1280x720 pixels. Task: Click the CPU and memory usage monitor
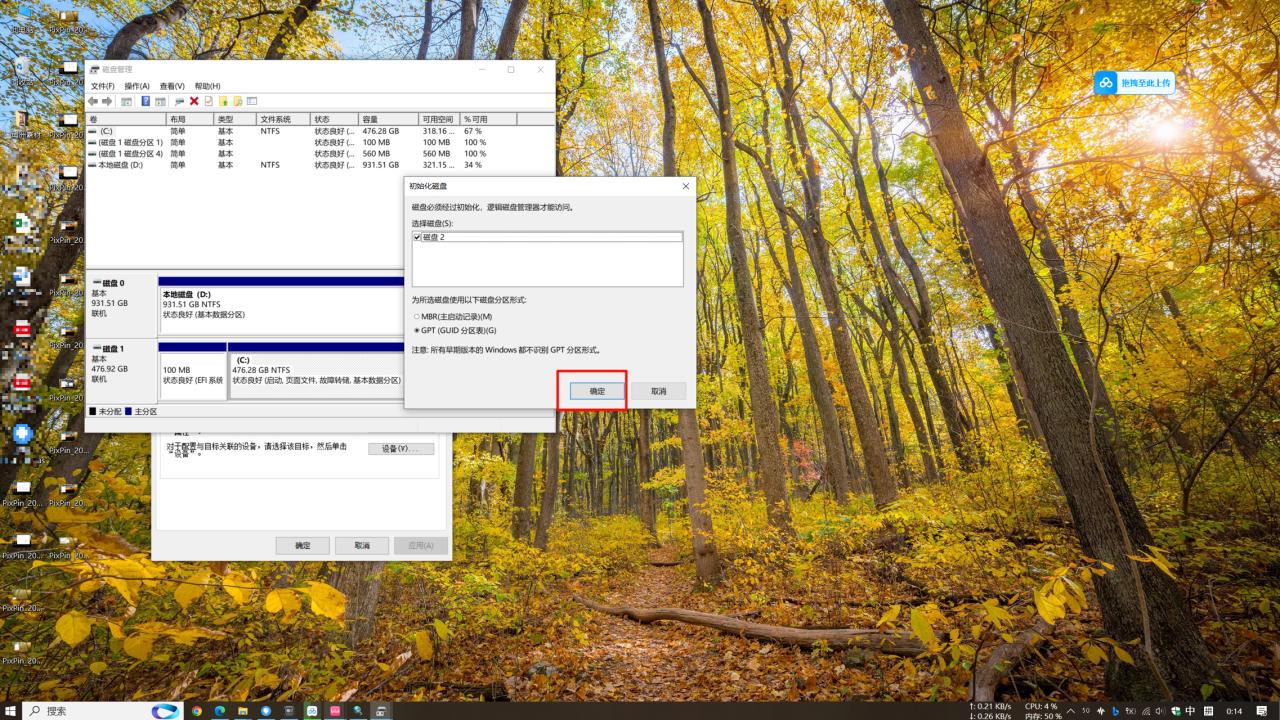1041,711
